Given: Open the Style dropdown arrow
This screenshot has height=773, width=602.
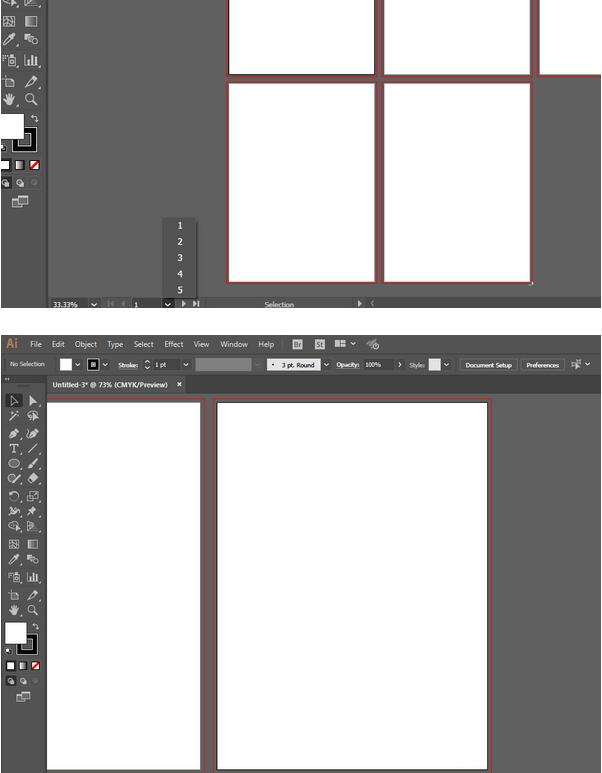Looking at the screenshot, I should point(446,365).
